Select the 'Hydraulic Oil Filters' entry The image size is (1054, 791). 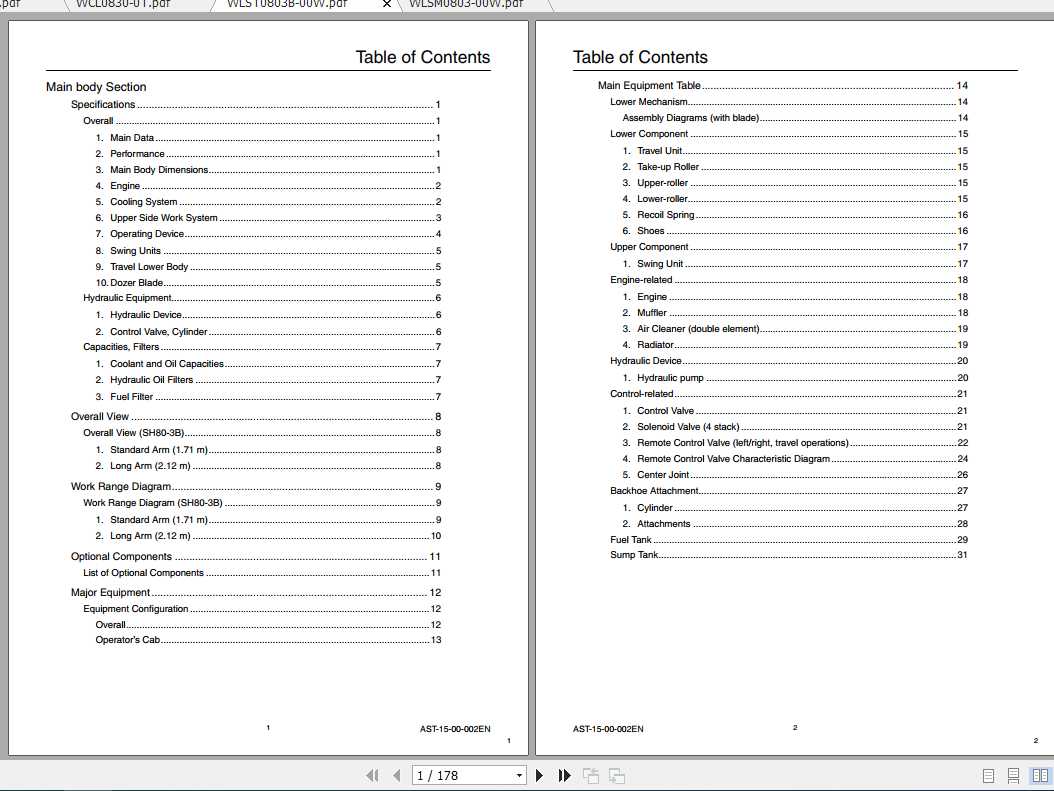pyautogui.click(x=268, y=380)
